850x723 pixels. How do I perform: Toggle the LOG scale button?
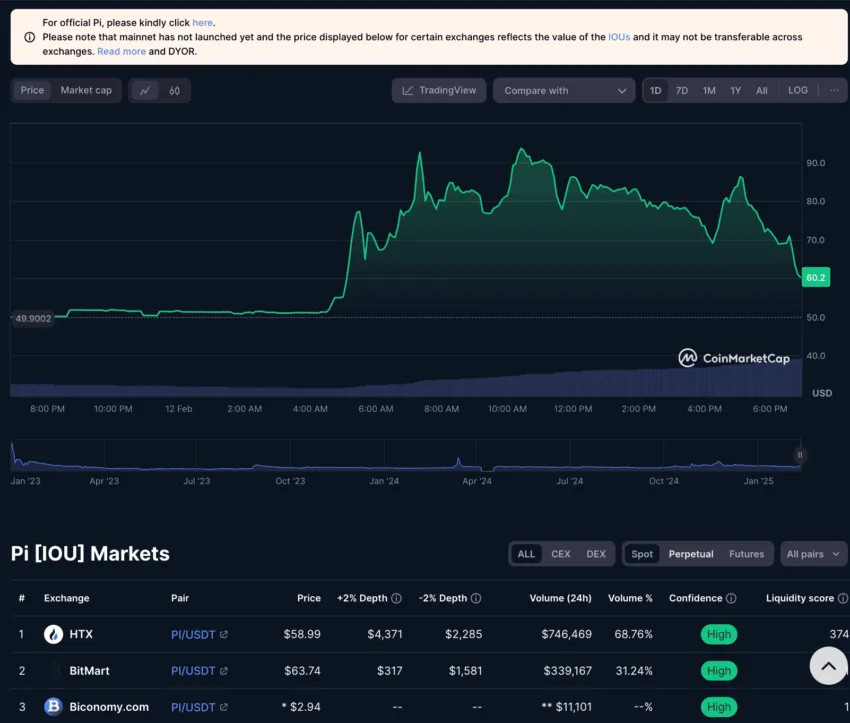coord(798,91)
